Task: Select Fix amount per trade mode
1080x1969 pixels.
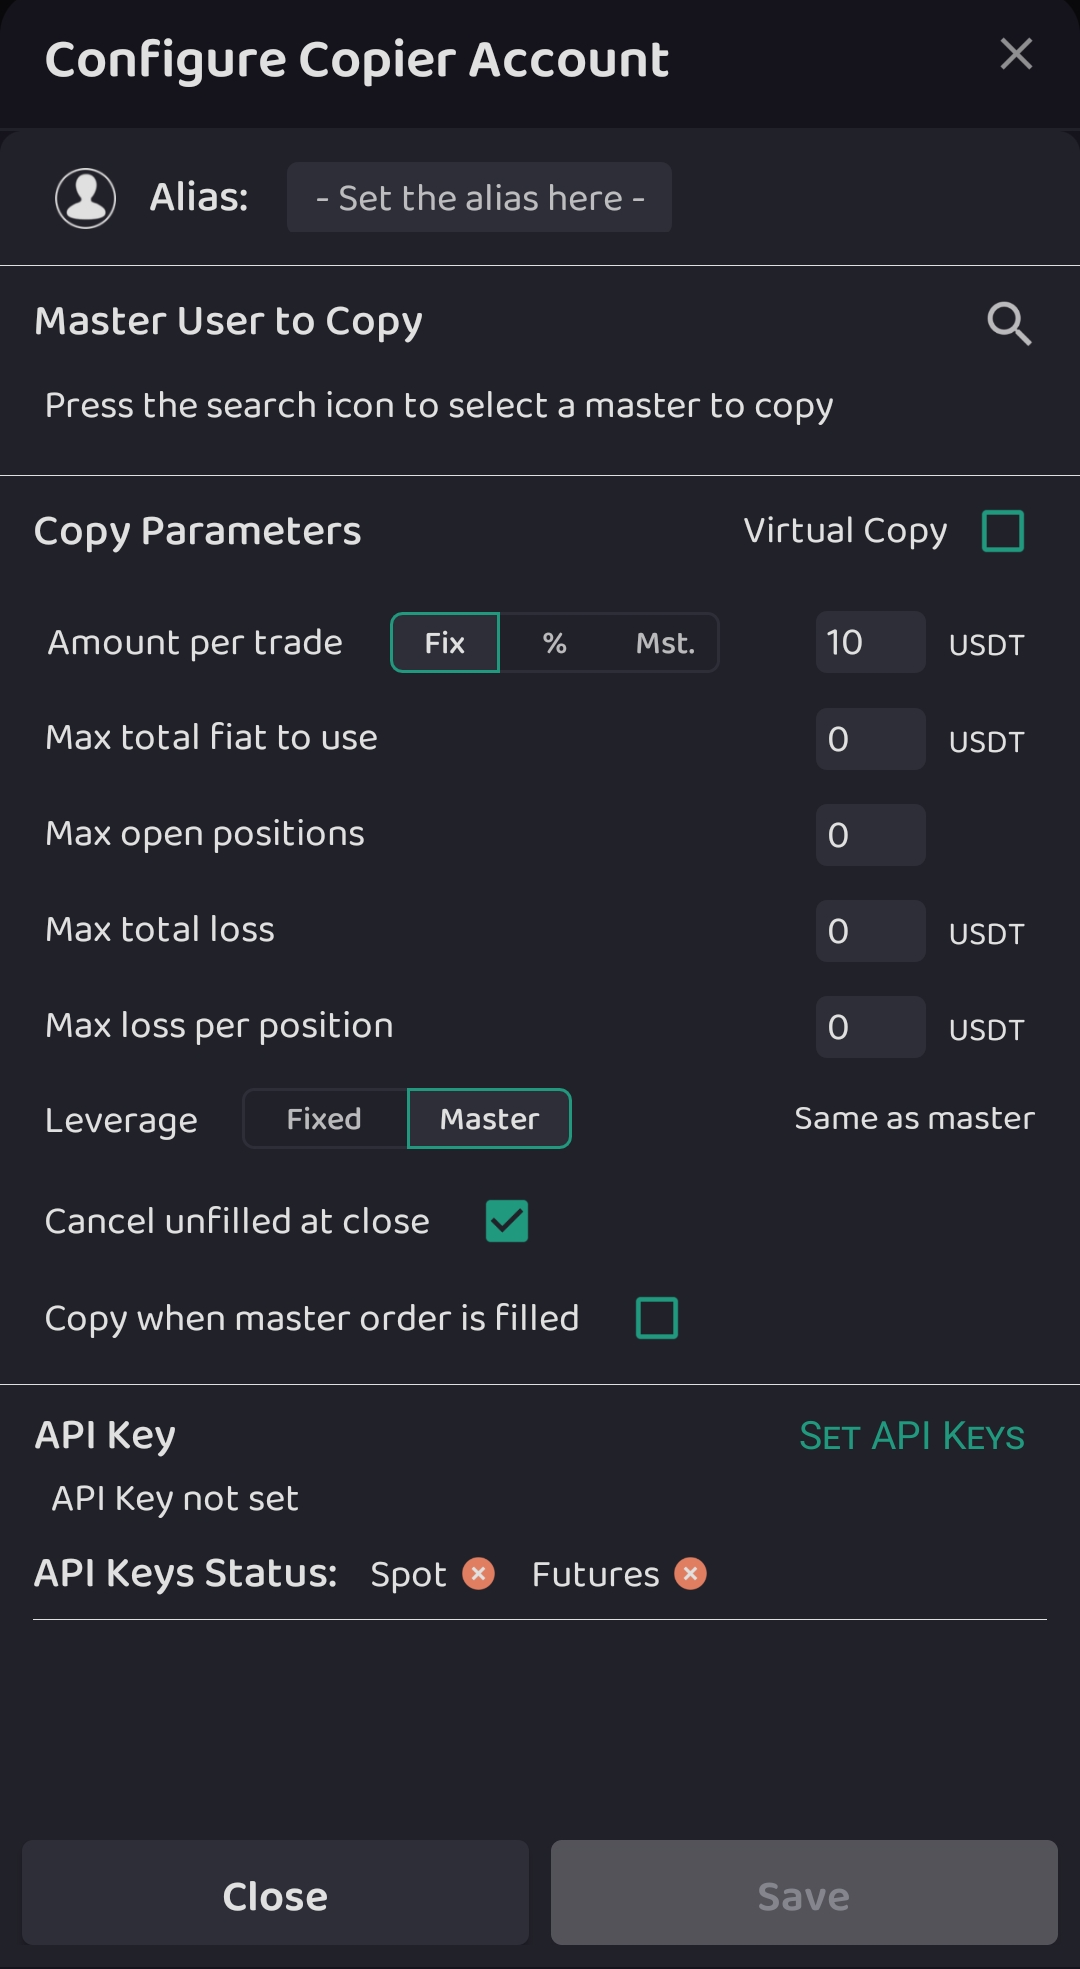Action: 445,642
